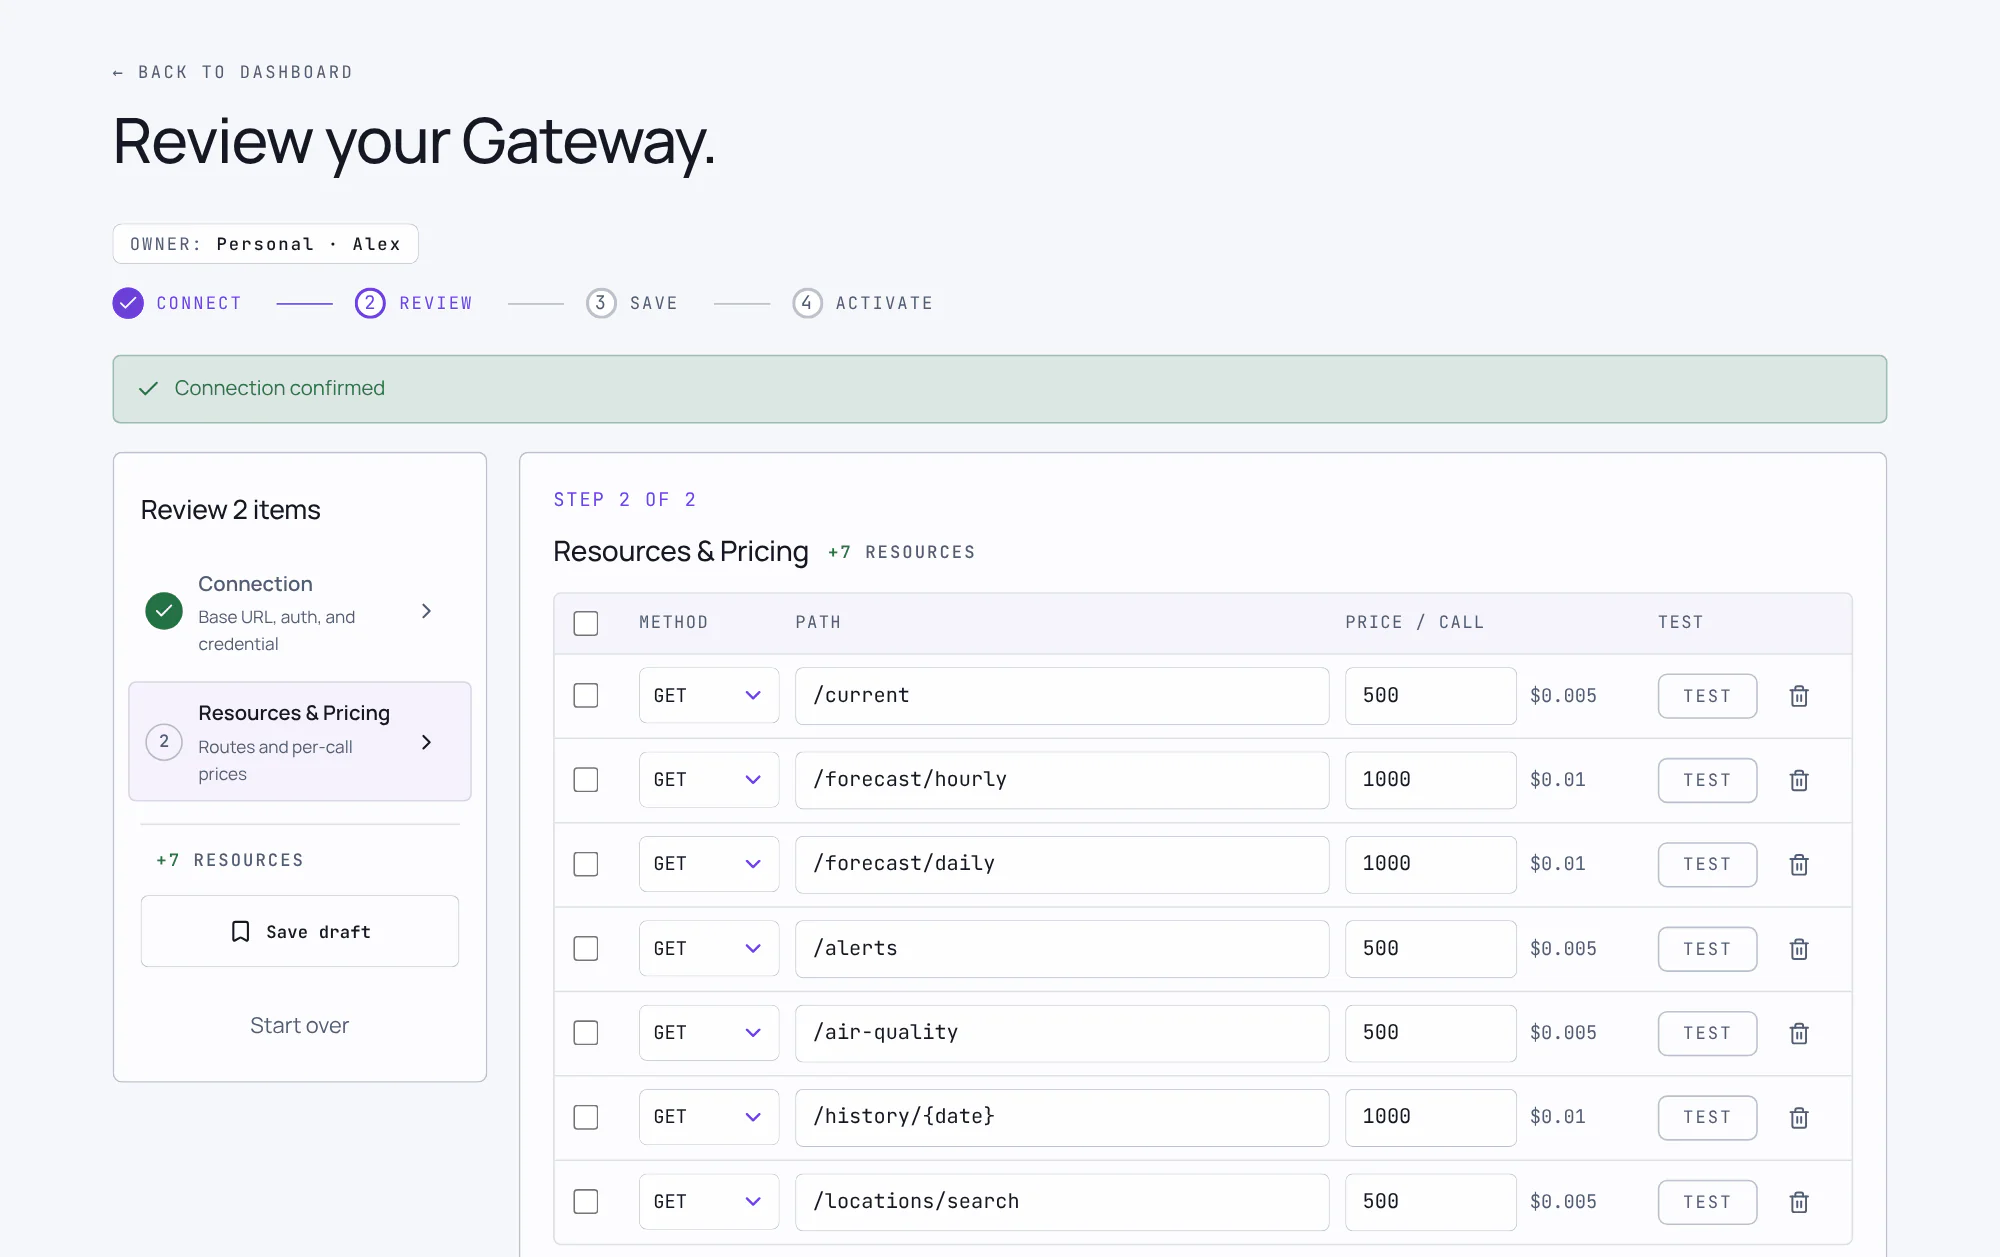Click Start over
This screenshot has width=2000, height=1257.
300,1026
